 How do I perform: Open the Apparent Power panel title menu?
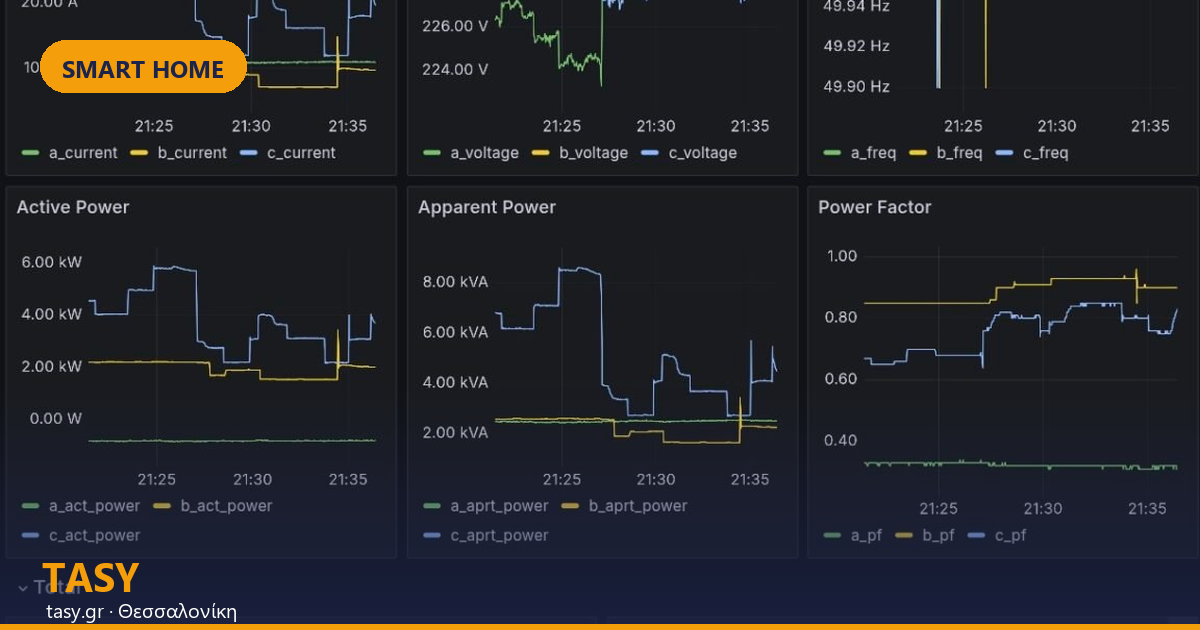[x=487, y=207]
